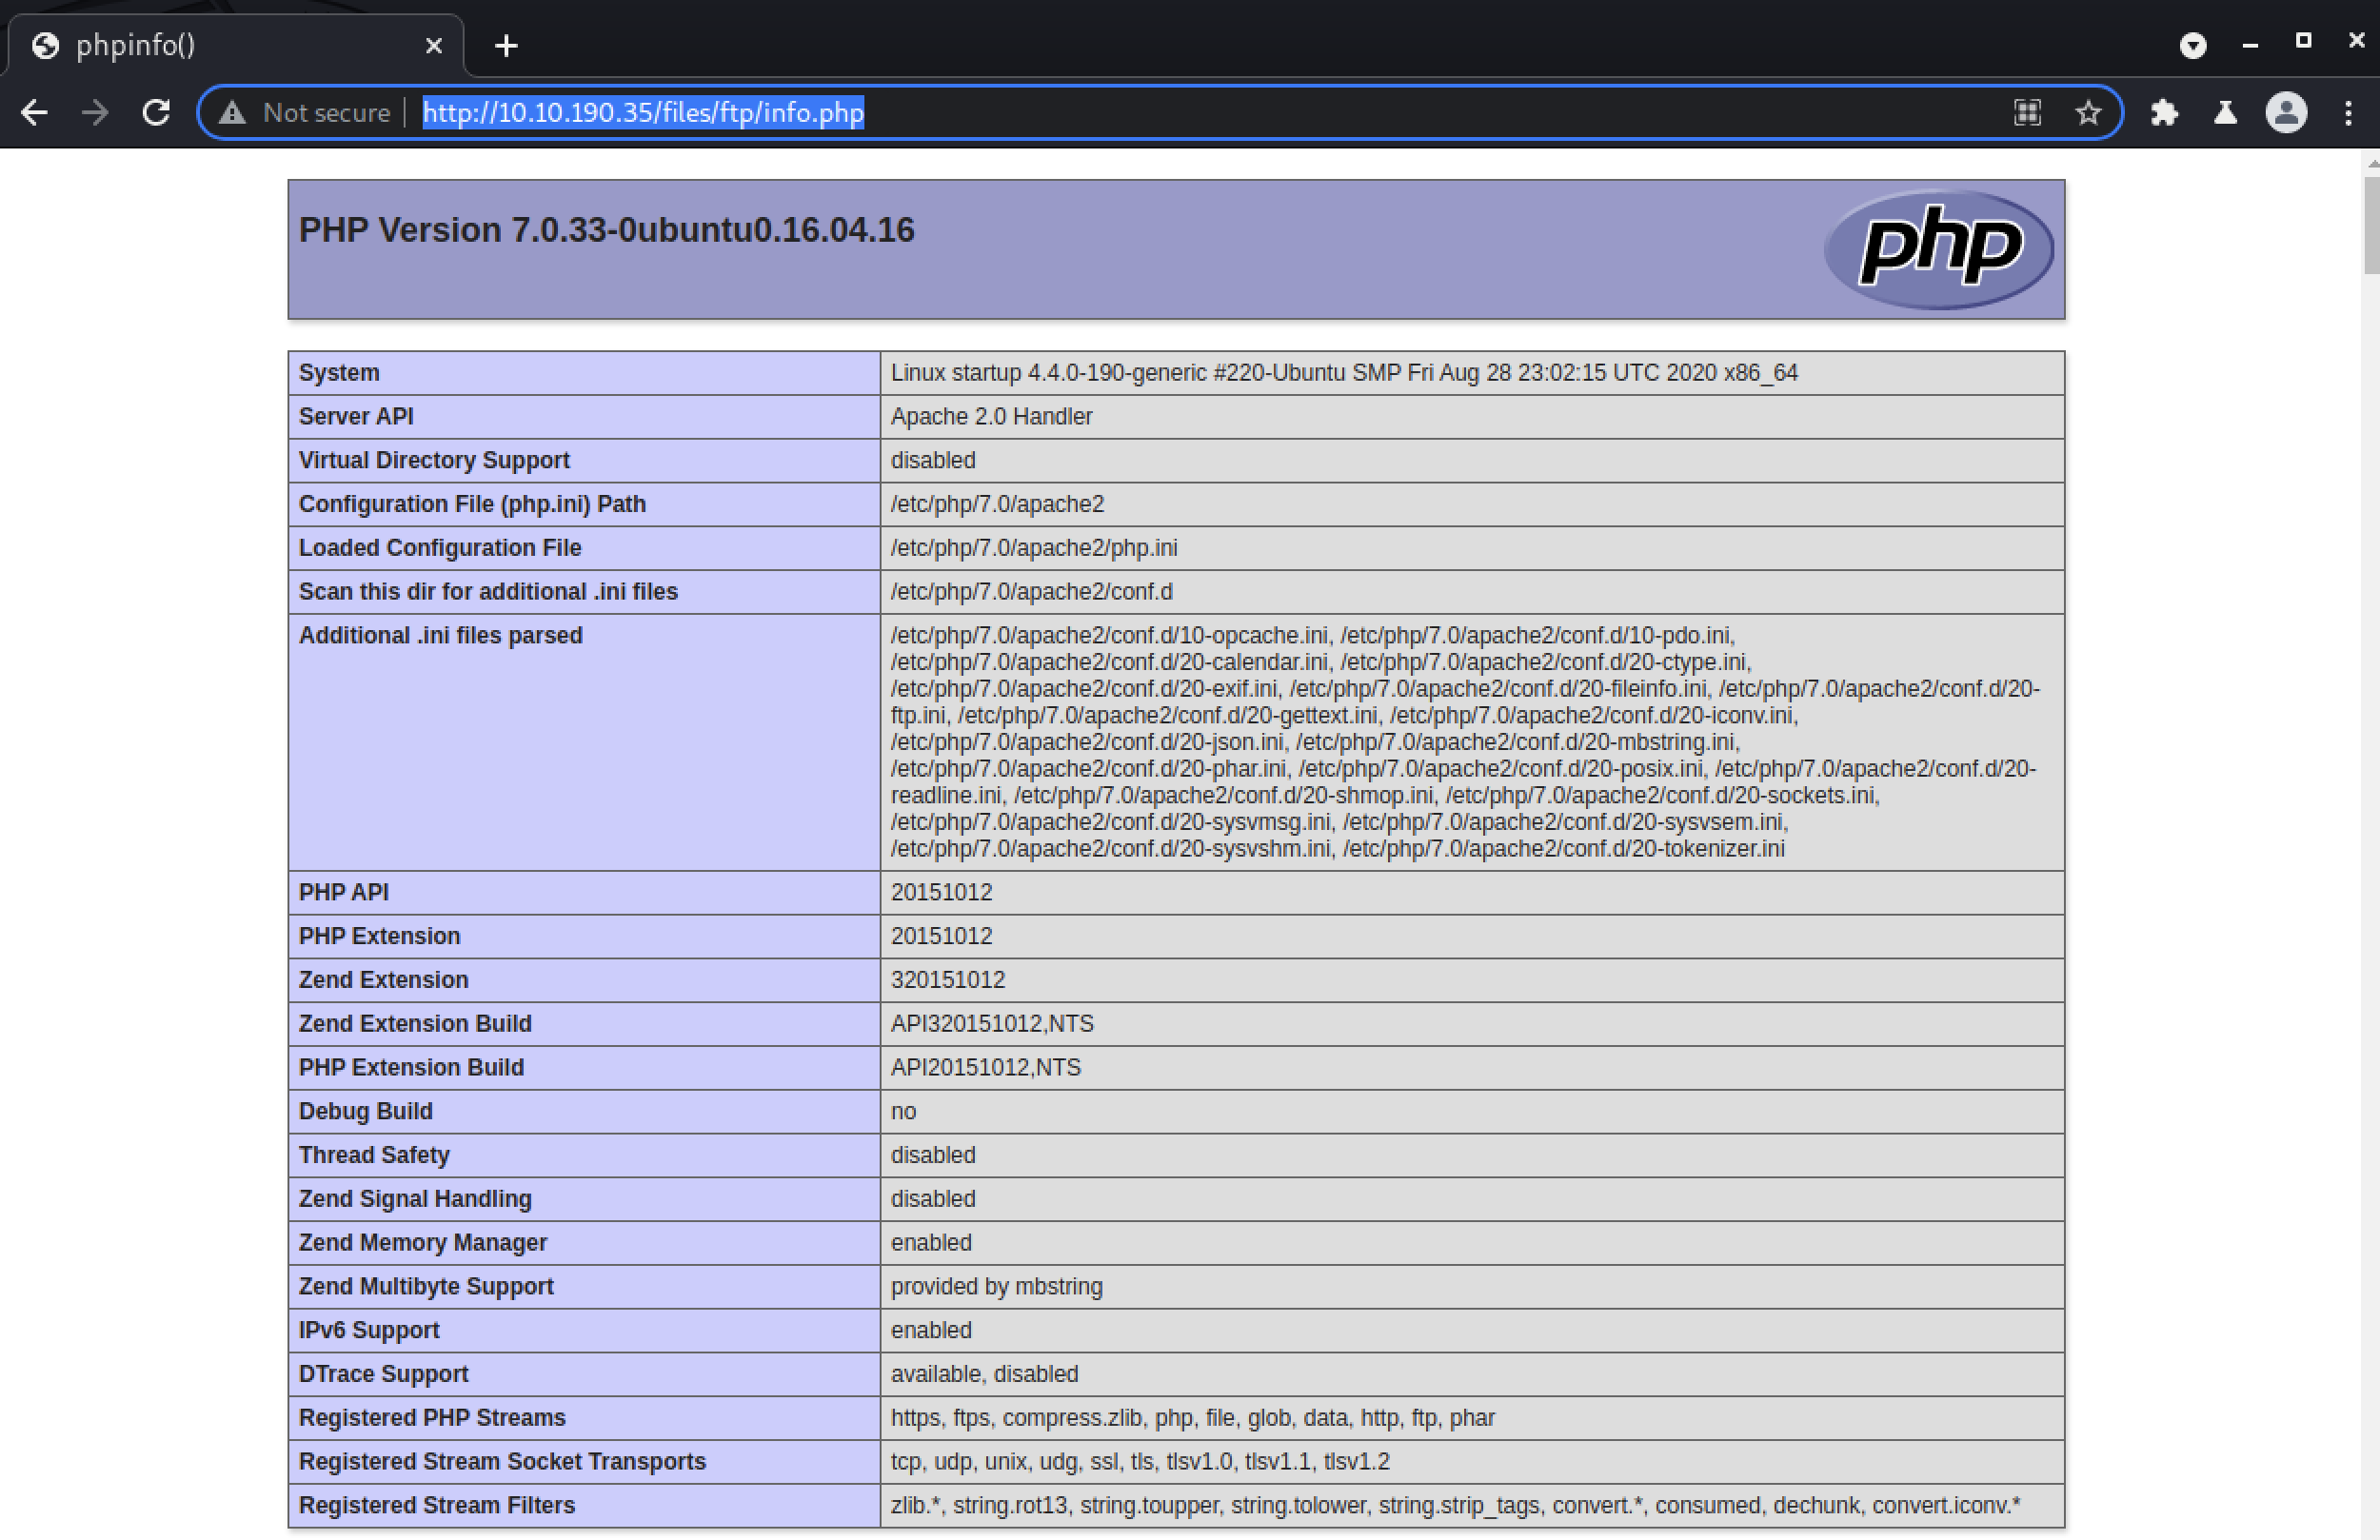Click the Loaded Configuration File label

pyautogui.click(x=440, y=549)
